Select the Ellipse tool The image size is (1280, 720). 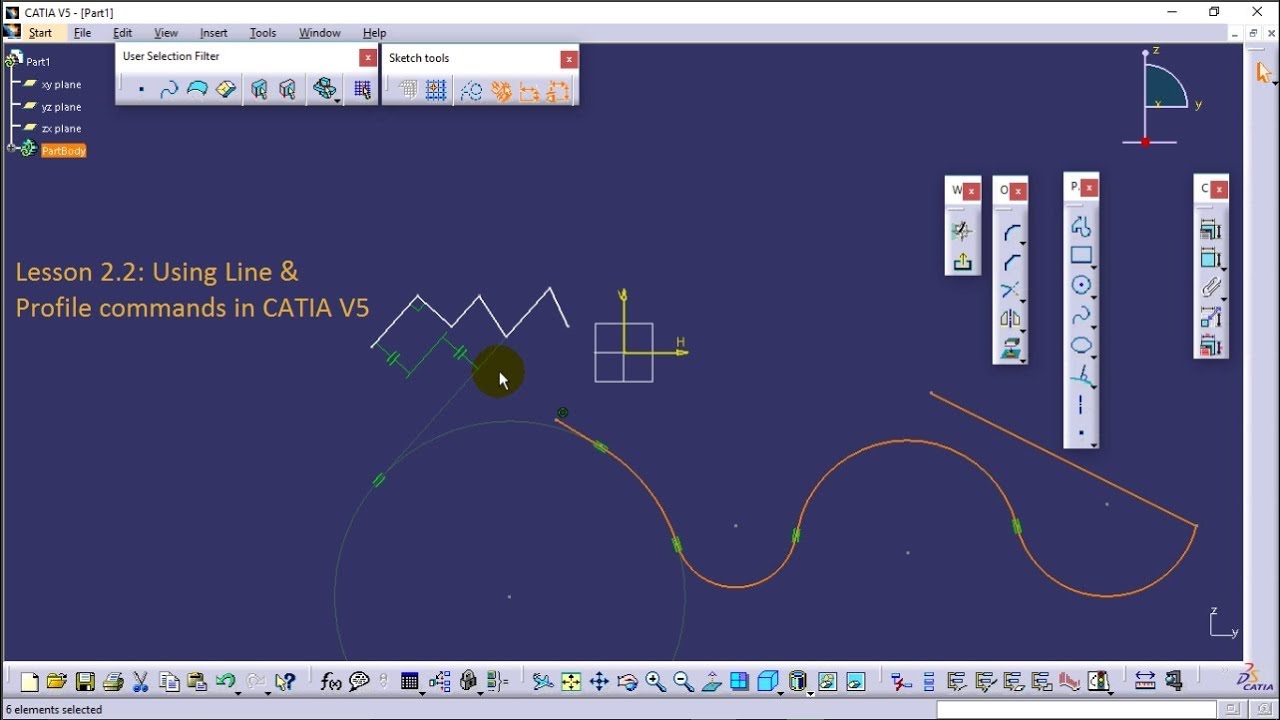click(1081, 346)
